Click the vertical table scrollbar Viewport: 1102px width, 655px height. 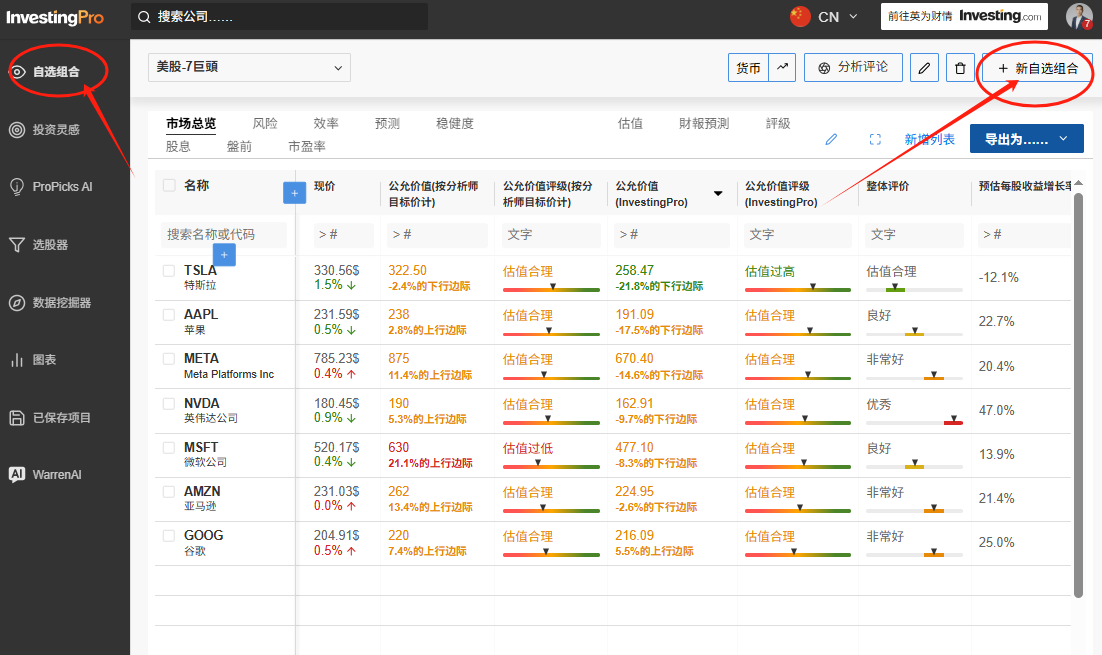pyautogui.click(x=1078, y=394)
